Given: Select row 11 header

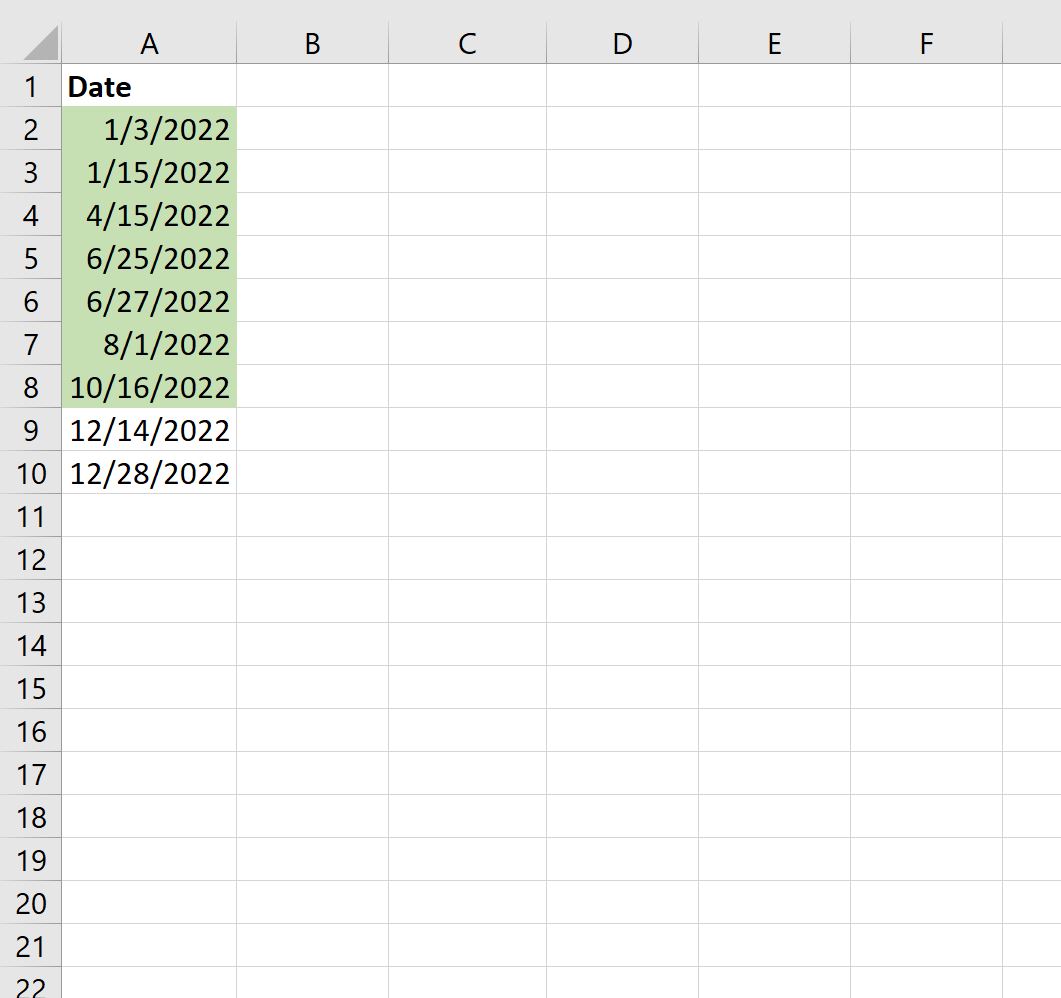Looking at the screenshot, I should pyautogui.click(x=30, y=516).
